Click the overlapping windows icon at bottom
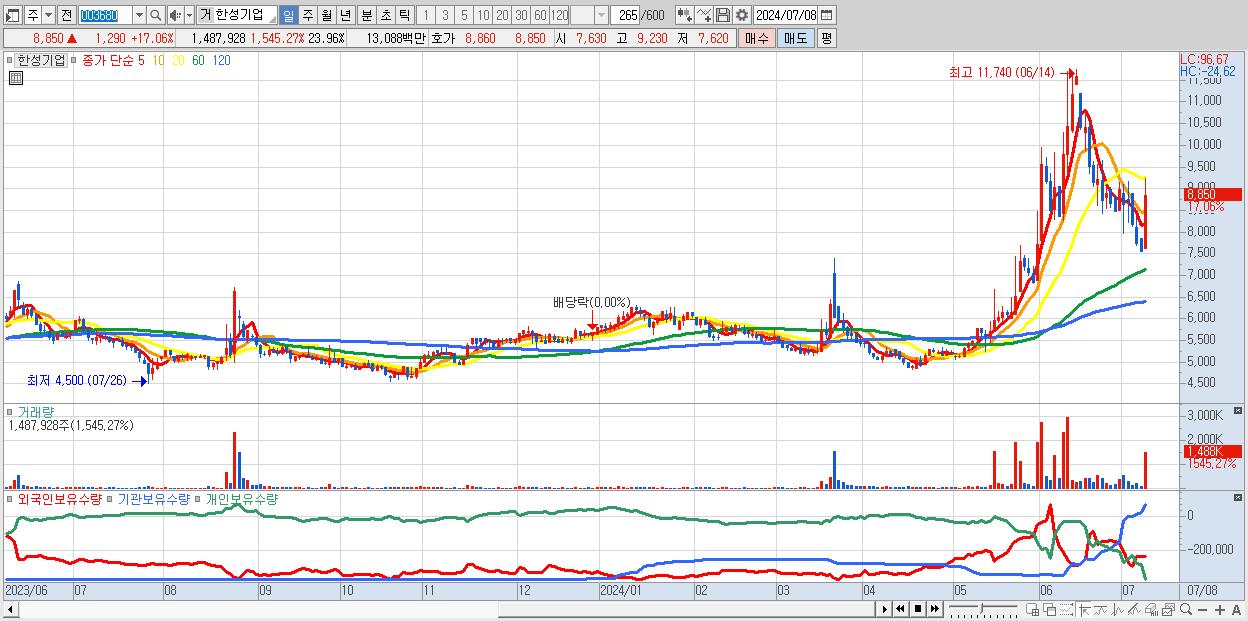Image resolution: width=1248 pixels, height=621 pixels. click(1049, 609)
